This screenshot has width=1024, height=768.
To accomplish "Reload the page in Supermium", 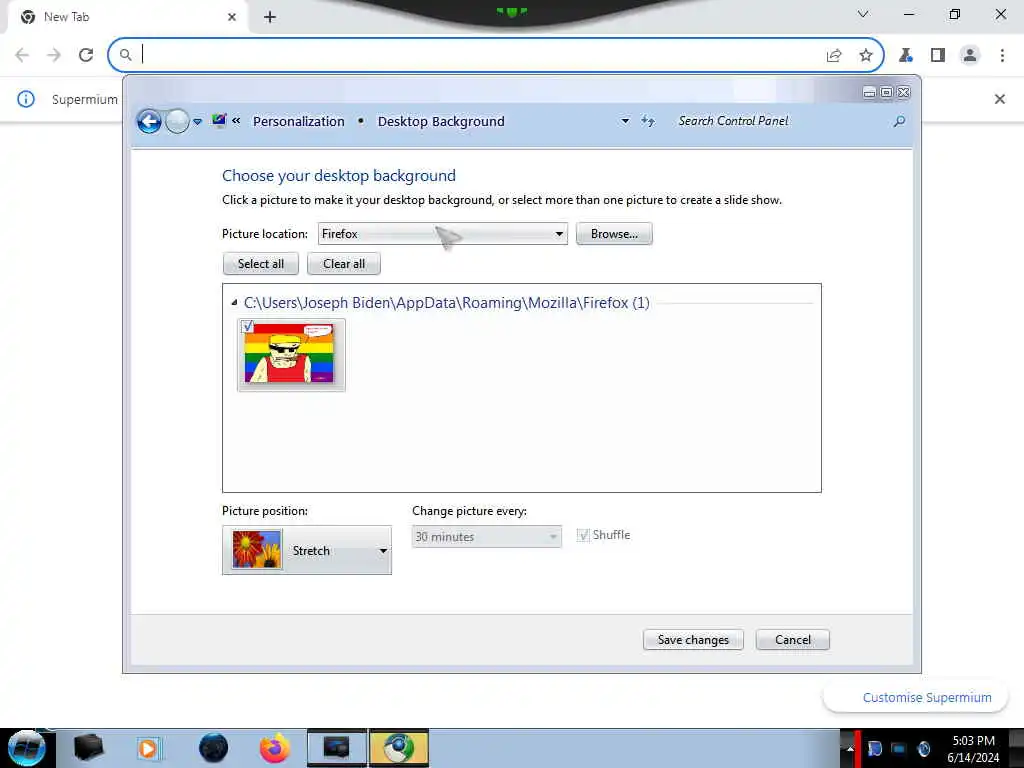I will point(86,55).
